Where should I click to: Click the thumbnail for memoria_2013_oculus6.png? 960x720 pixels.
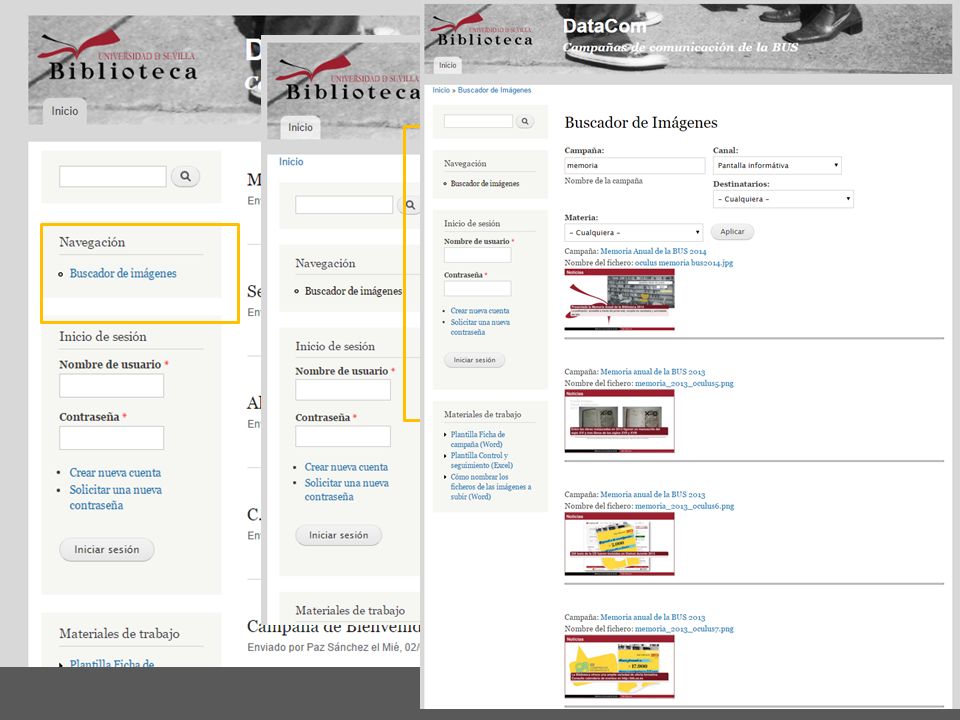[x=619, y=544]
